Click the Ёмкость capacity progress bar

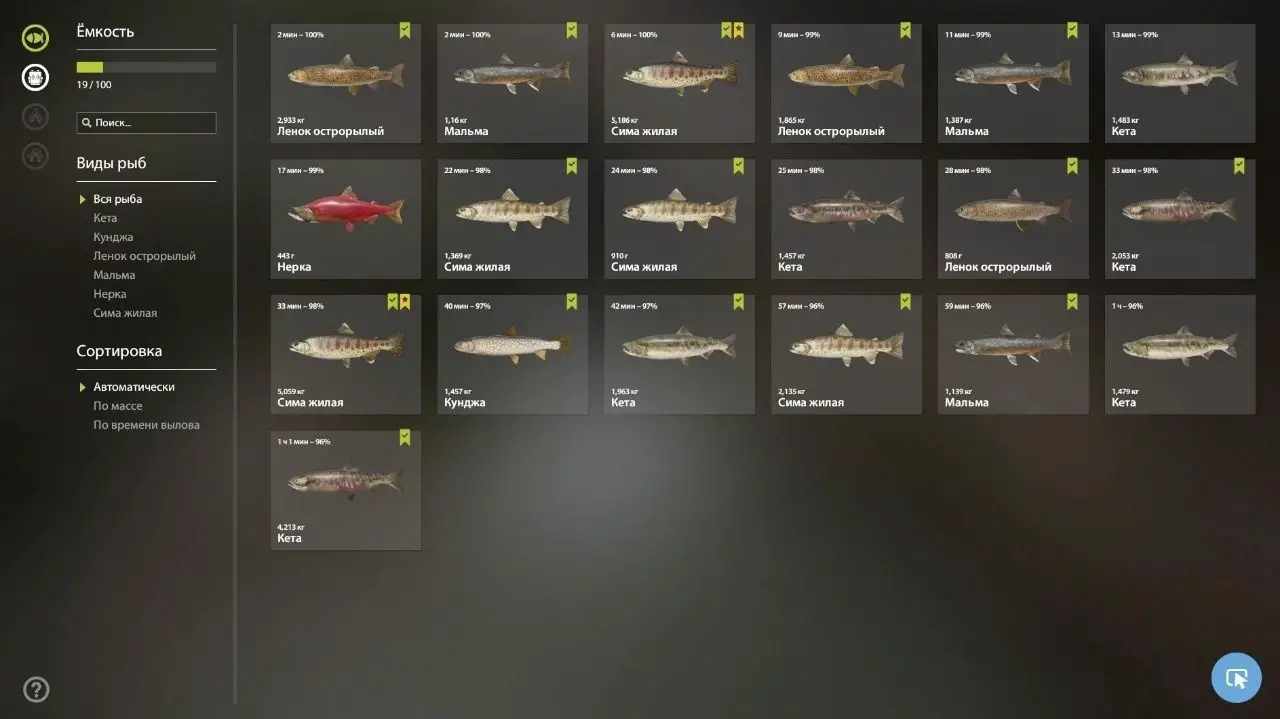146,67
